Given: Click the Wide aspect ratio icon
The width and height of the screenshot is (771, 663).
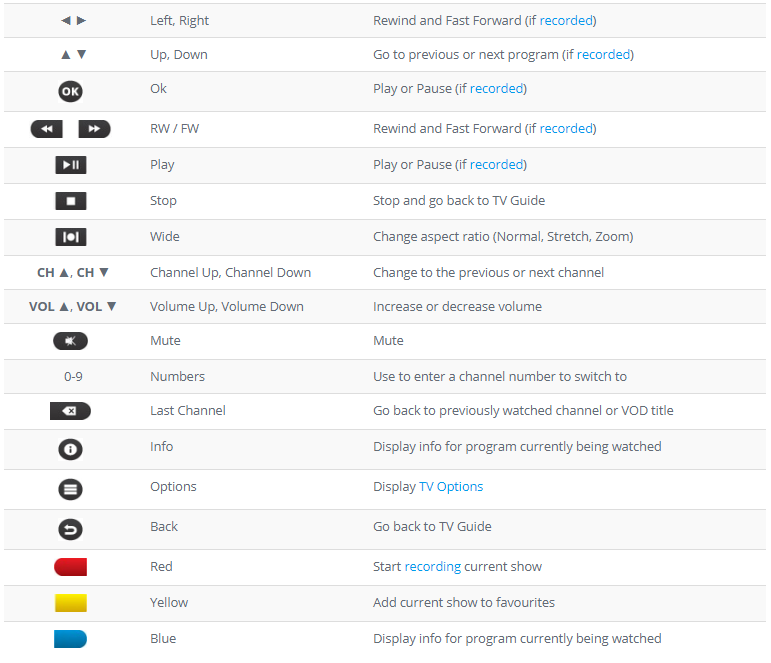Looking at the screenshot, I should point(71,237).
